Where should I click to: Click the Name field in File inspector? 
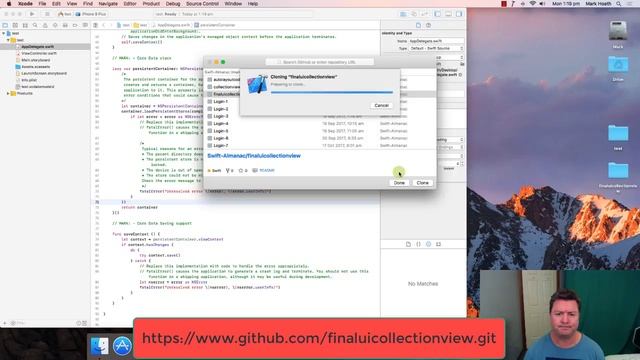tap(436, 41)
